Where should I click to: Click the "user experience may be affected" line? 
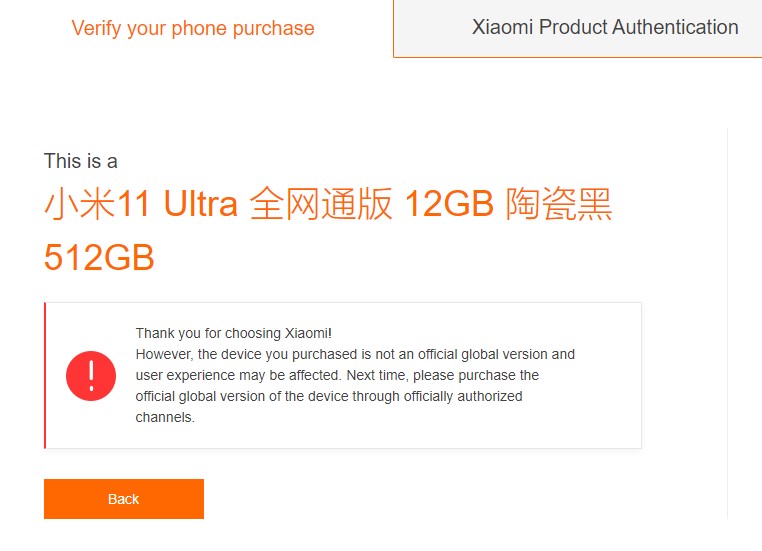tap(238, 375)
